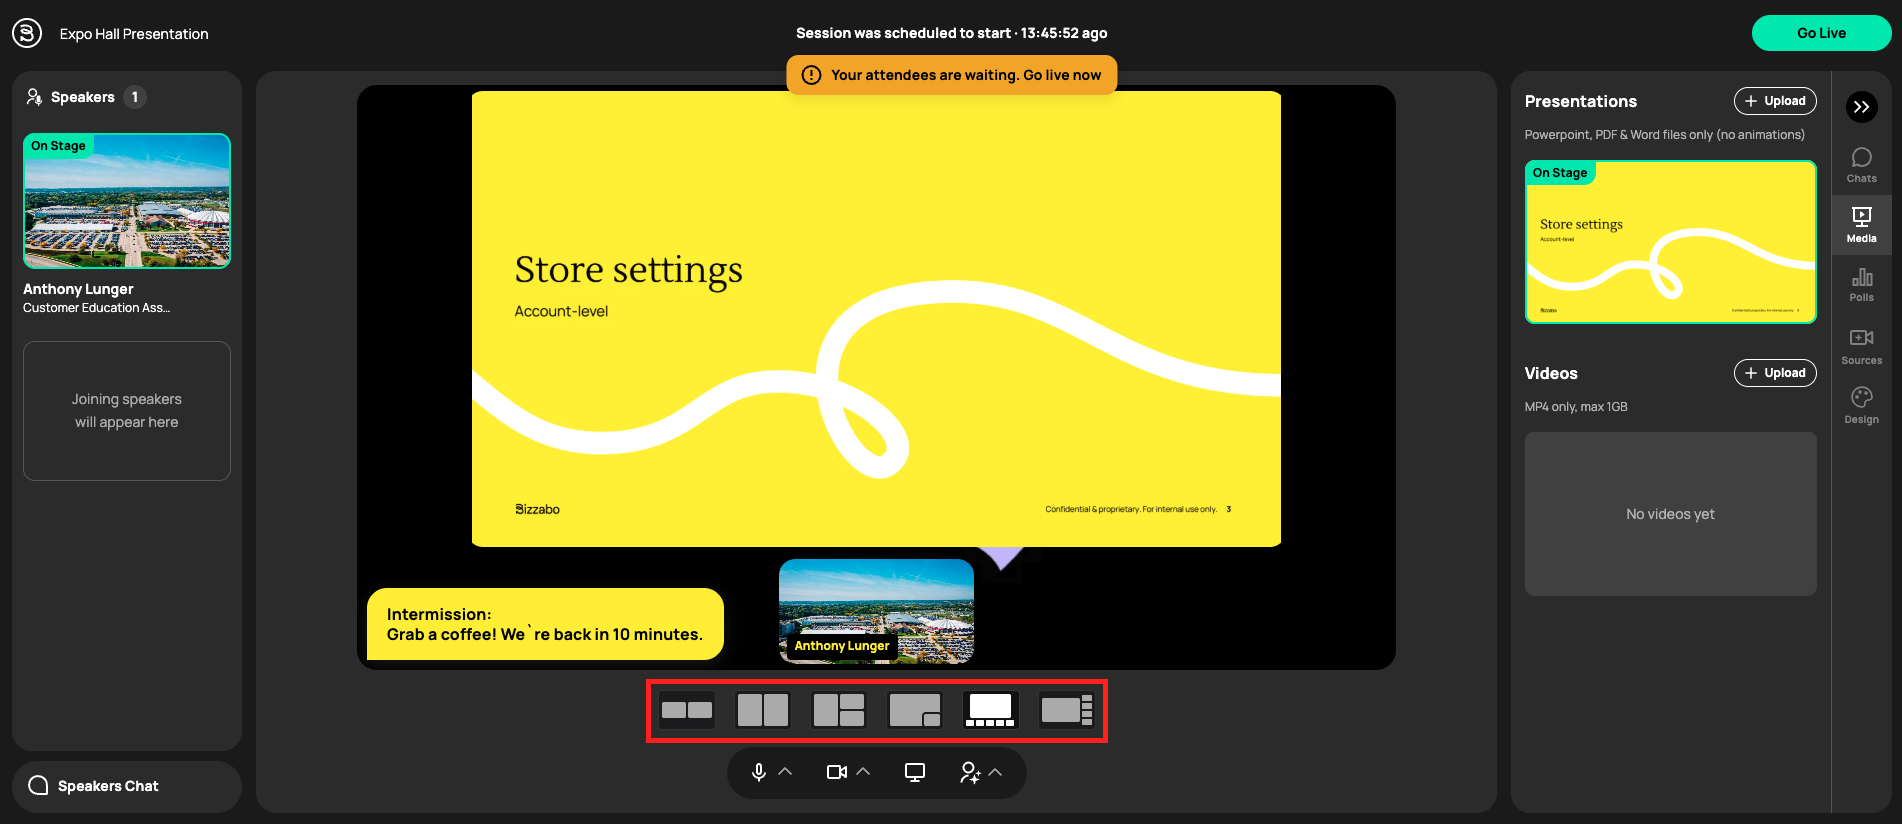Image resolution: width=1902 pixels, height=824 pixels.
Task: Expand microphone options chevron
Action: (x=785, y=772)
